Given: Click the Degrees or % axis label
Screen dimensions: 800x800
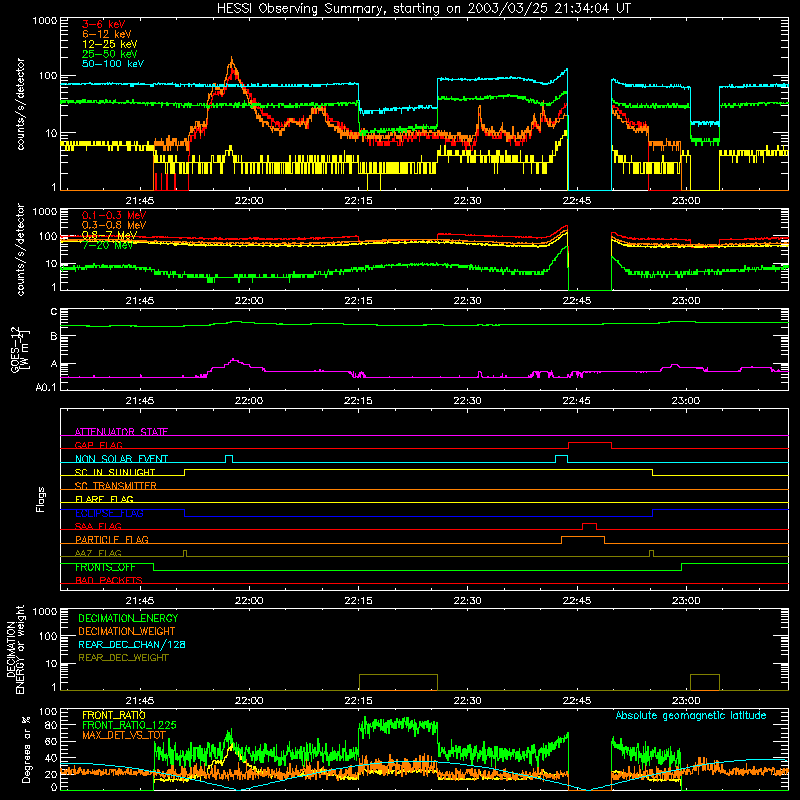Looking at the screenshot, I should click(x=26, y=750).
